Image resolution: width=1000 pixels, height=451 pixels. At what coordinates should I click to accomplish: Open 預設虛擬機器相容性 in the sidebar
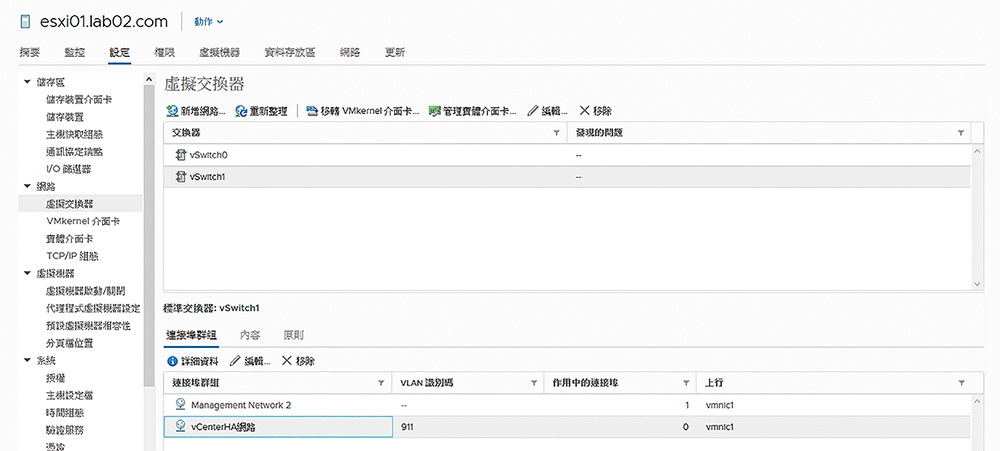[x=88, y=325]
